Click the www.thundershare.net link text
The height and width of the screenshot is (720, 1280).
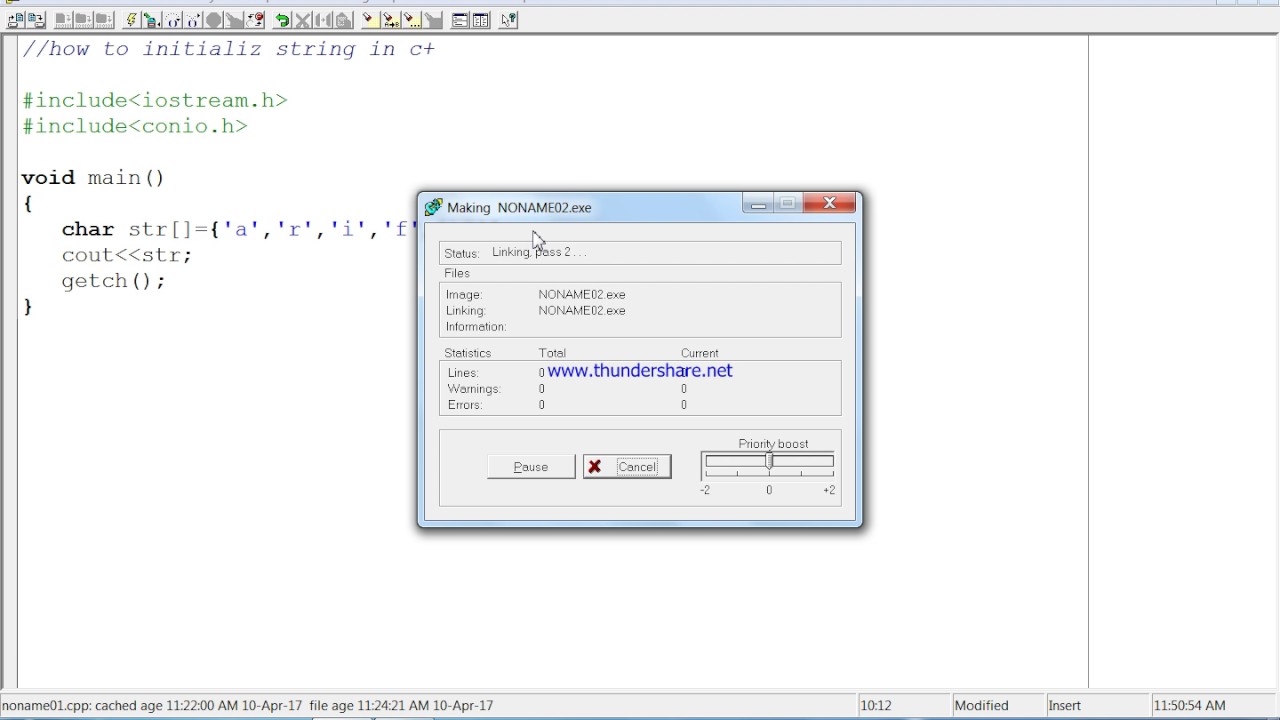[640, 371]
